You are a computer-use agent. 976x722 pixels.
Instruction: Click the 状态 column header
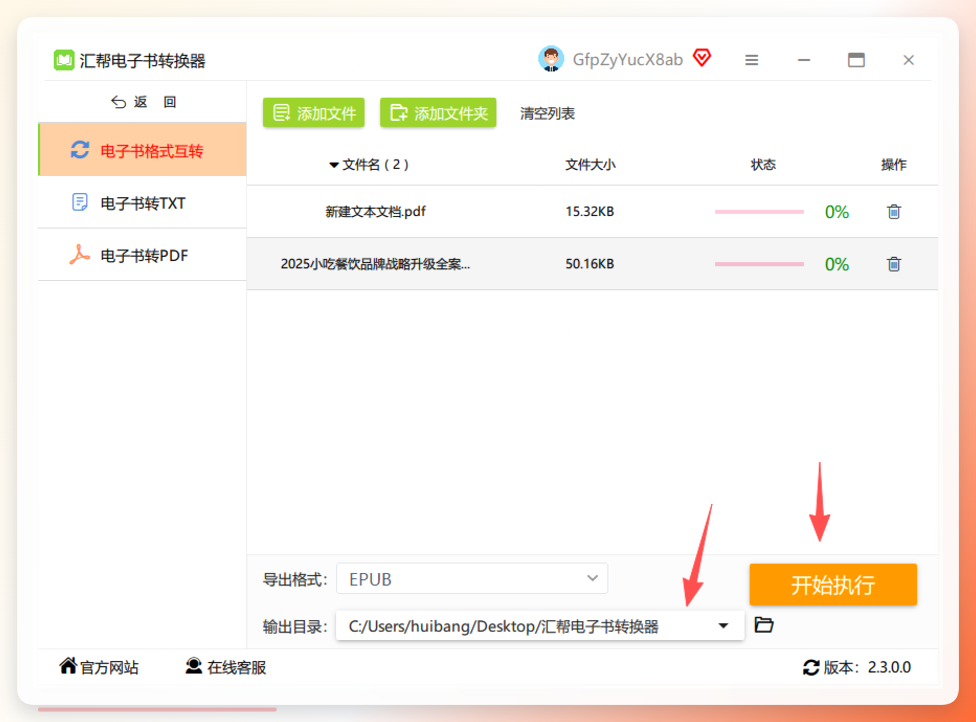[x=763, y=165]
